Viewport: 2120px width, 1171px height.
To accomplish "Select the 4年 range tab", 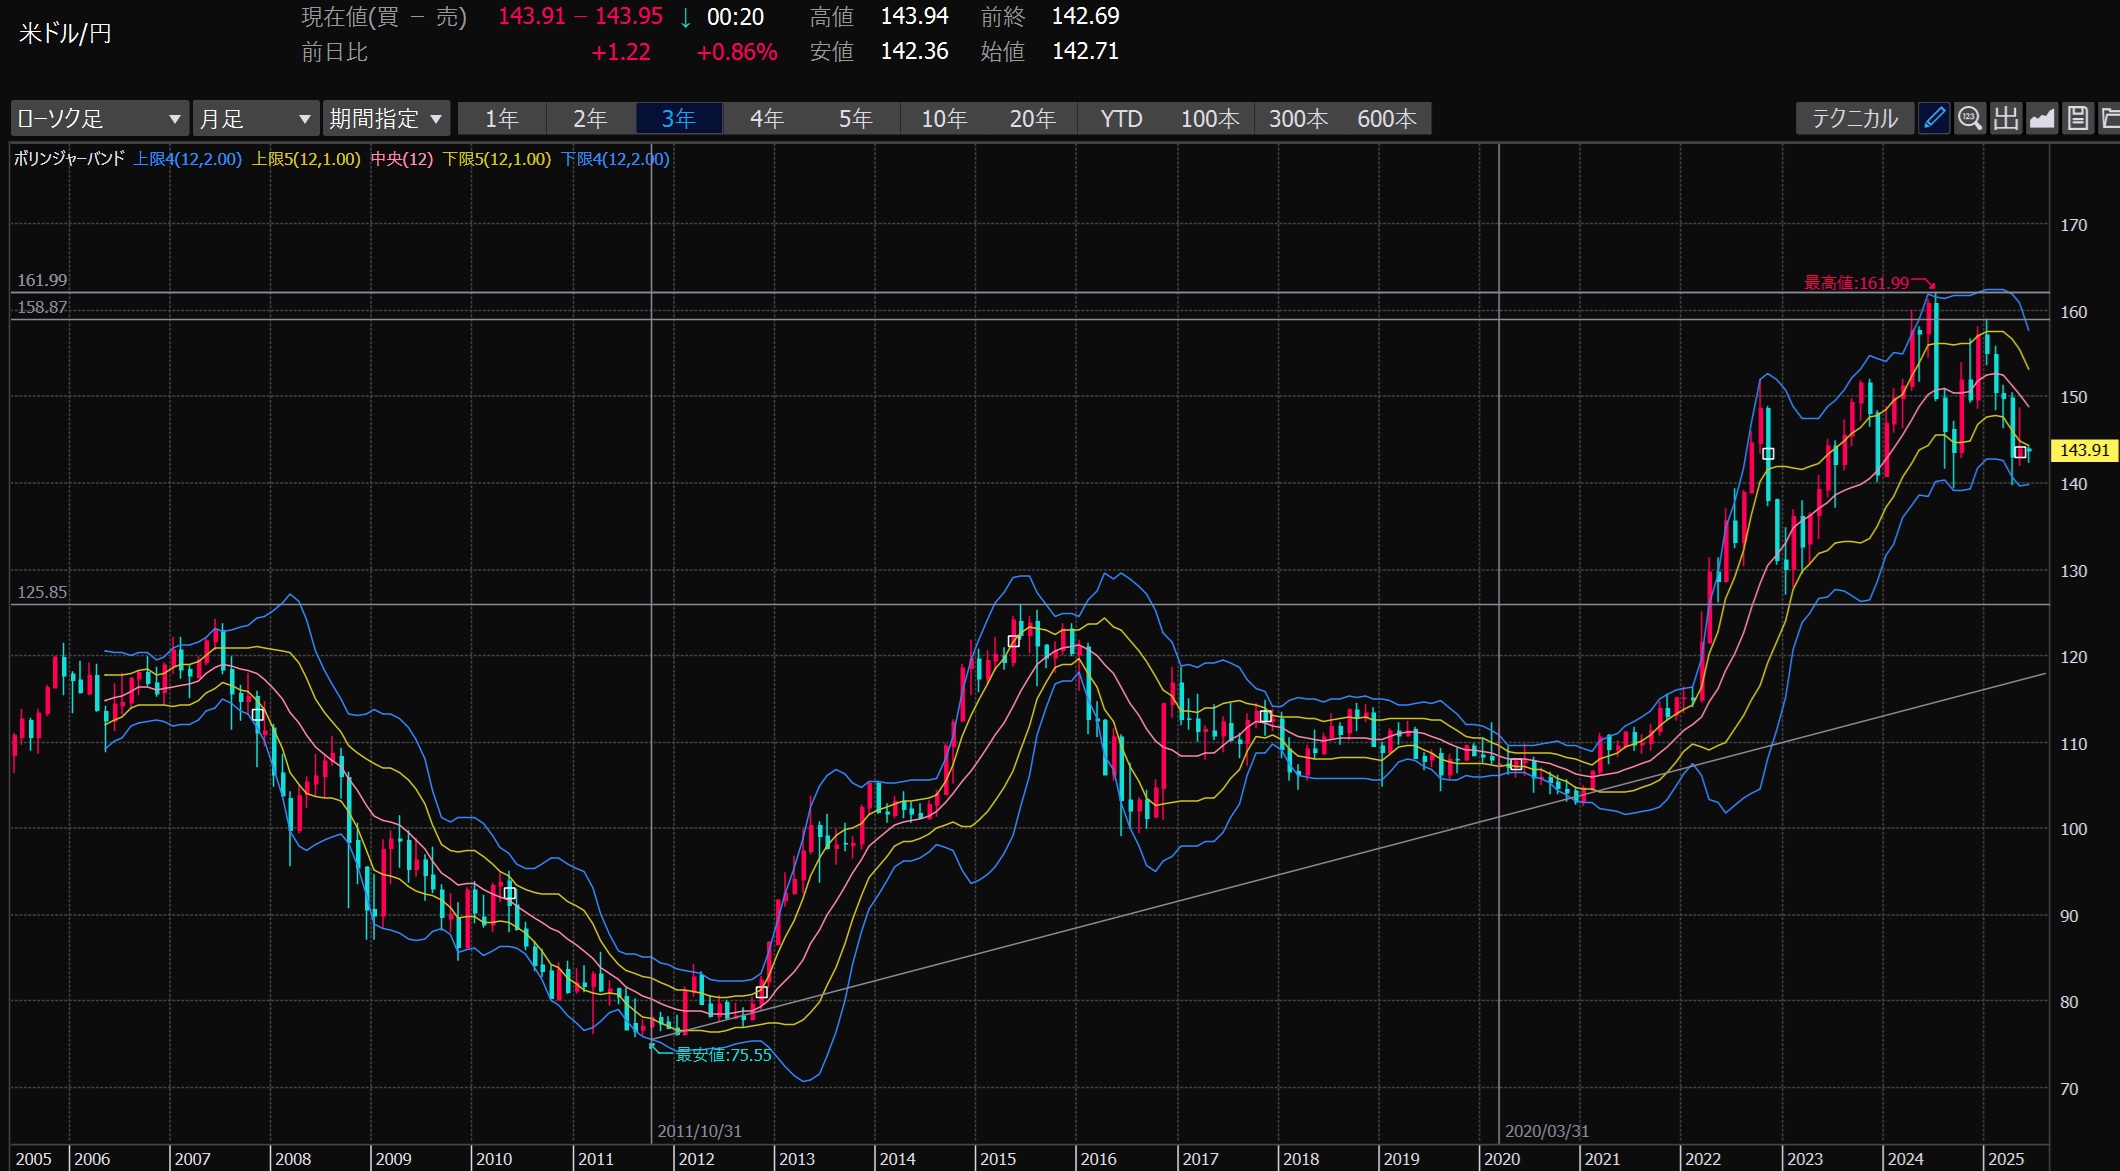I will [x=767, y=119].
